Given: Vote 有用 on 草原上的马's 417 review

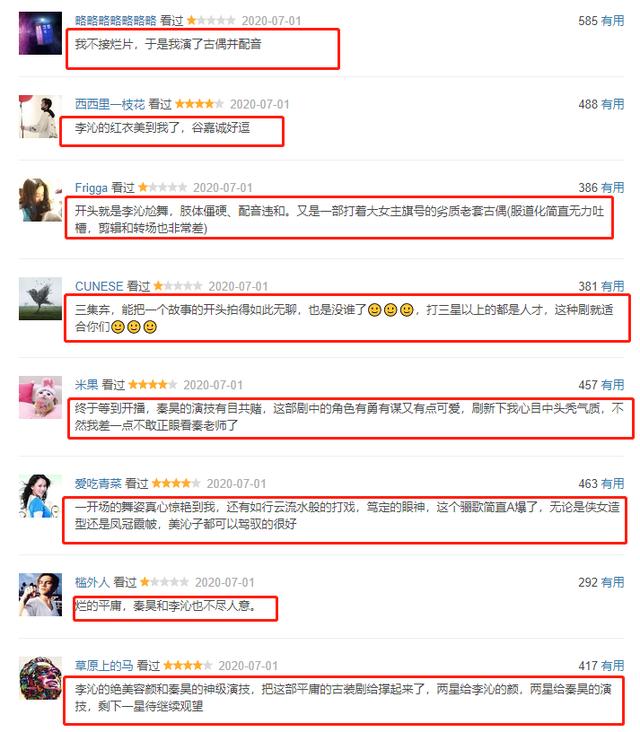Looking at the screenshot, I should [x=612, y=665].
